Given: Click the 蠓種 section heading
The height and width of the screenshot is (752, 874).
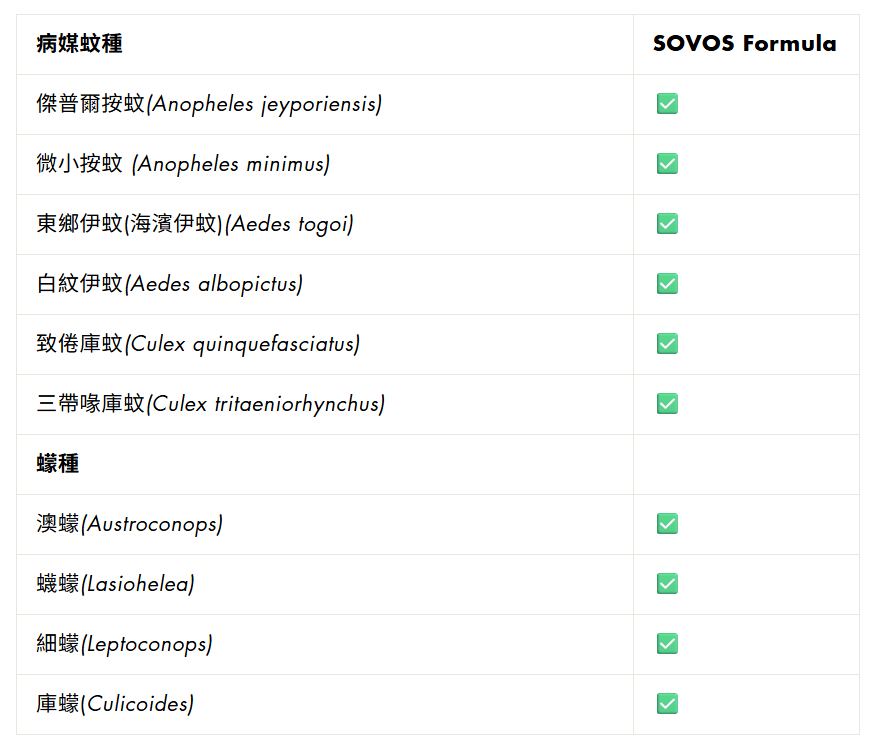Looking at the screenshot, I should click(x=58, y=464).
